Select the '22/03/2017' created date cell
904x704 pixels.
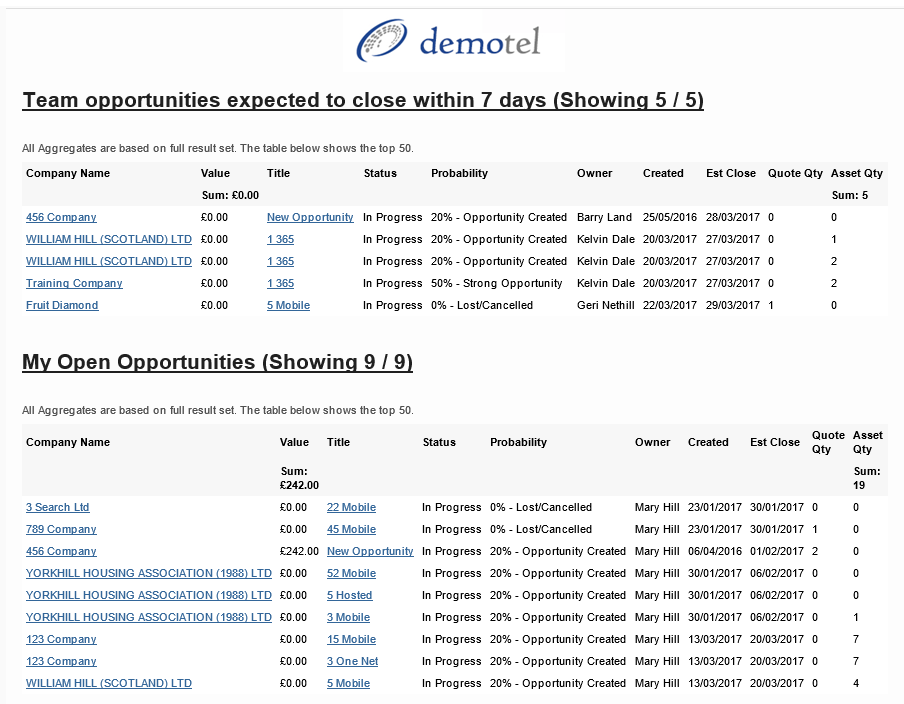click(670, 305)
